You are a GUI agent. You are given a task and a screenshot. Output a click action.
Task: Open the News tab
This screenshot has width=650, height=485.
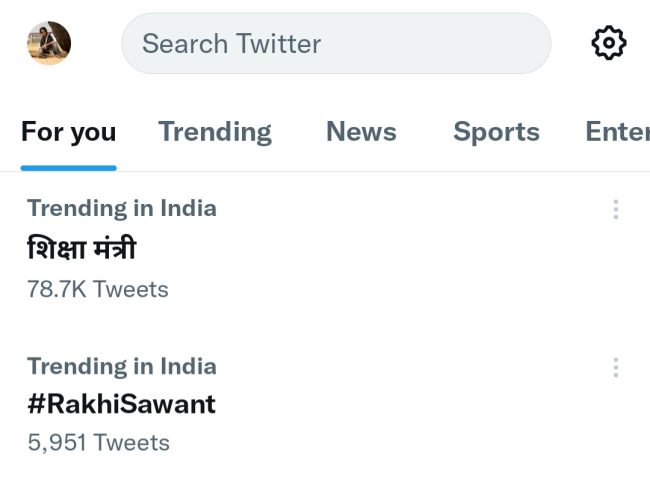click(x=361, y=132)
